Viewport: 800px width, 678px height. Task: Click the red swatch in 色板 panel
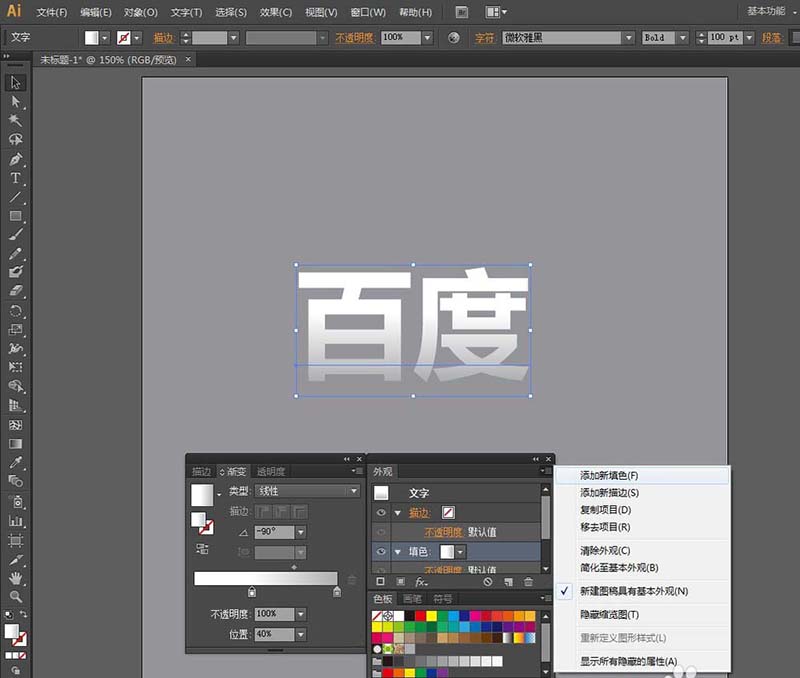[420, 616]
